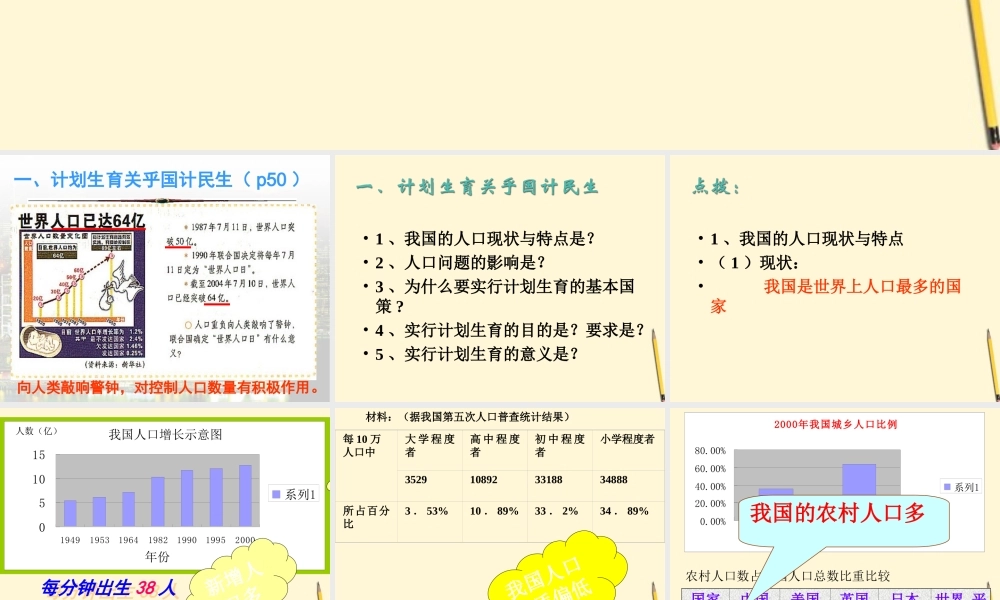
Task: Click the percentage 3．53%
Action: (x=427, y=511)
